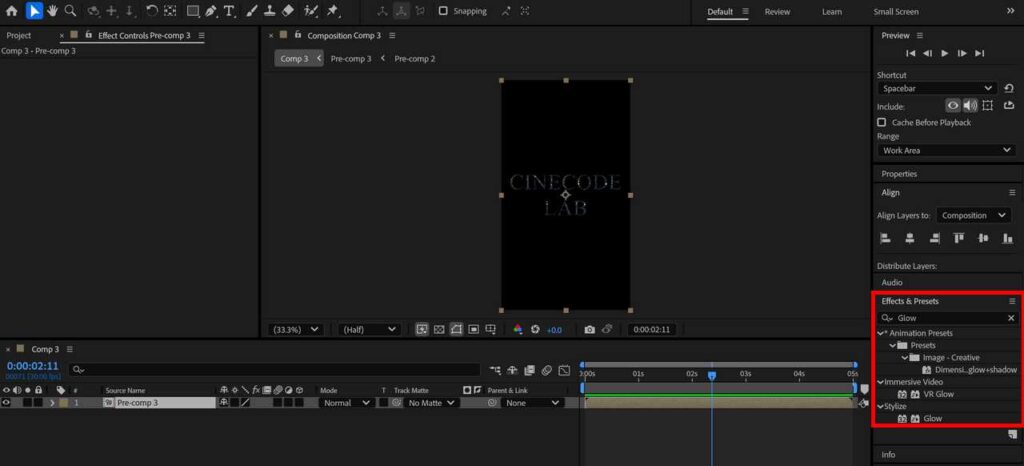Select the Type tool
The height and width of the screenshot is (466, 1024).
(x=229, y=11)
